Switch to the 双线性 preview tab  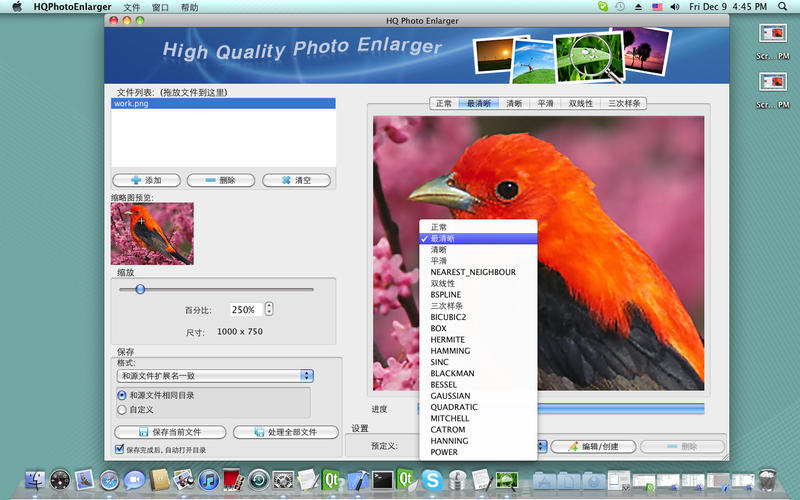[580, 103]
